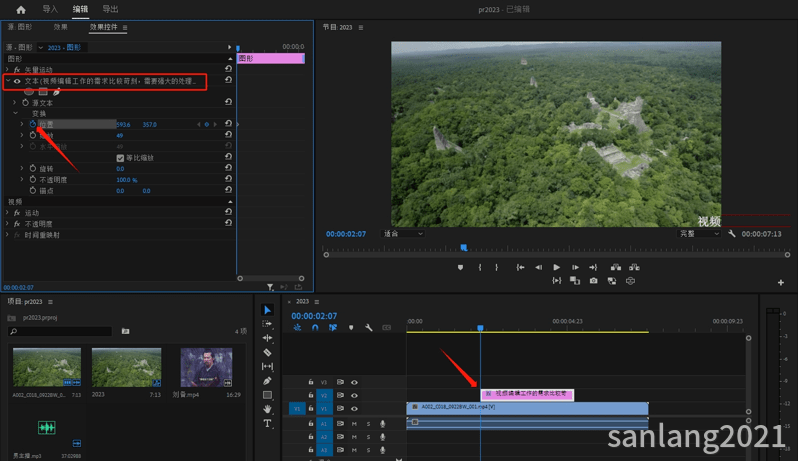798x461 pixels.
Task: Expand the vector motion effect
Action: point(7,69)
